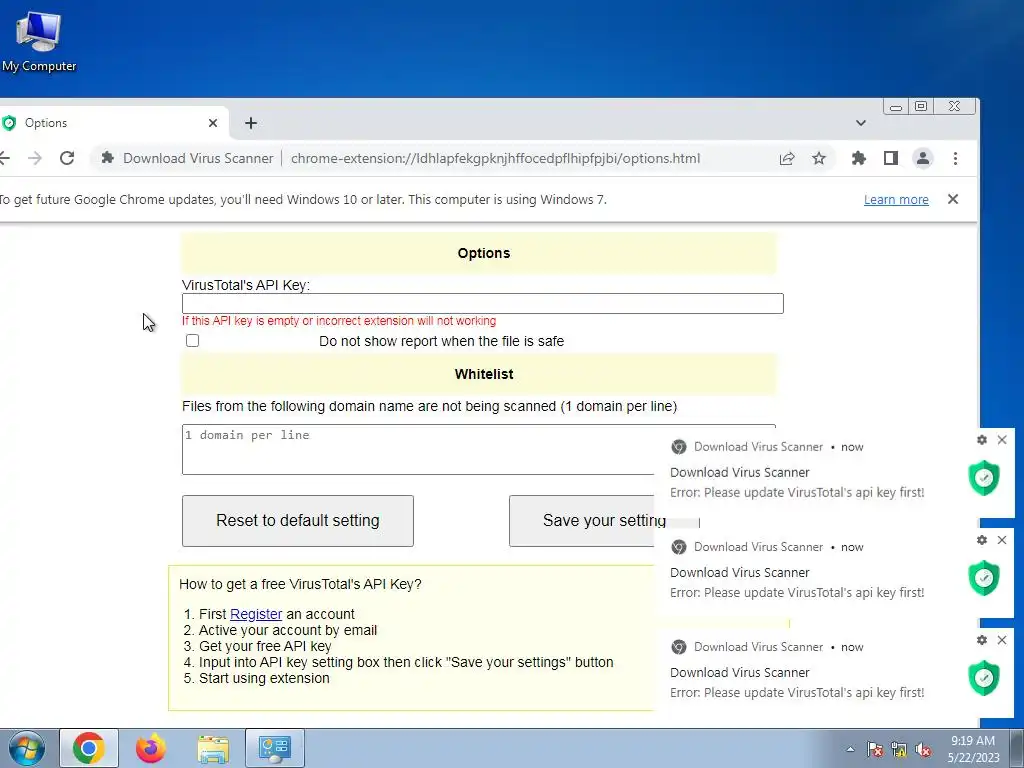1024x768 pixels.
Task: Click the control panel taskbar item
Action: 274,748
